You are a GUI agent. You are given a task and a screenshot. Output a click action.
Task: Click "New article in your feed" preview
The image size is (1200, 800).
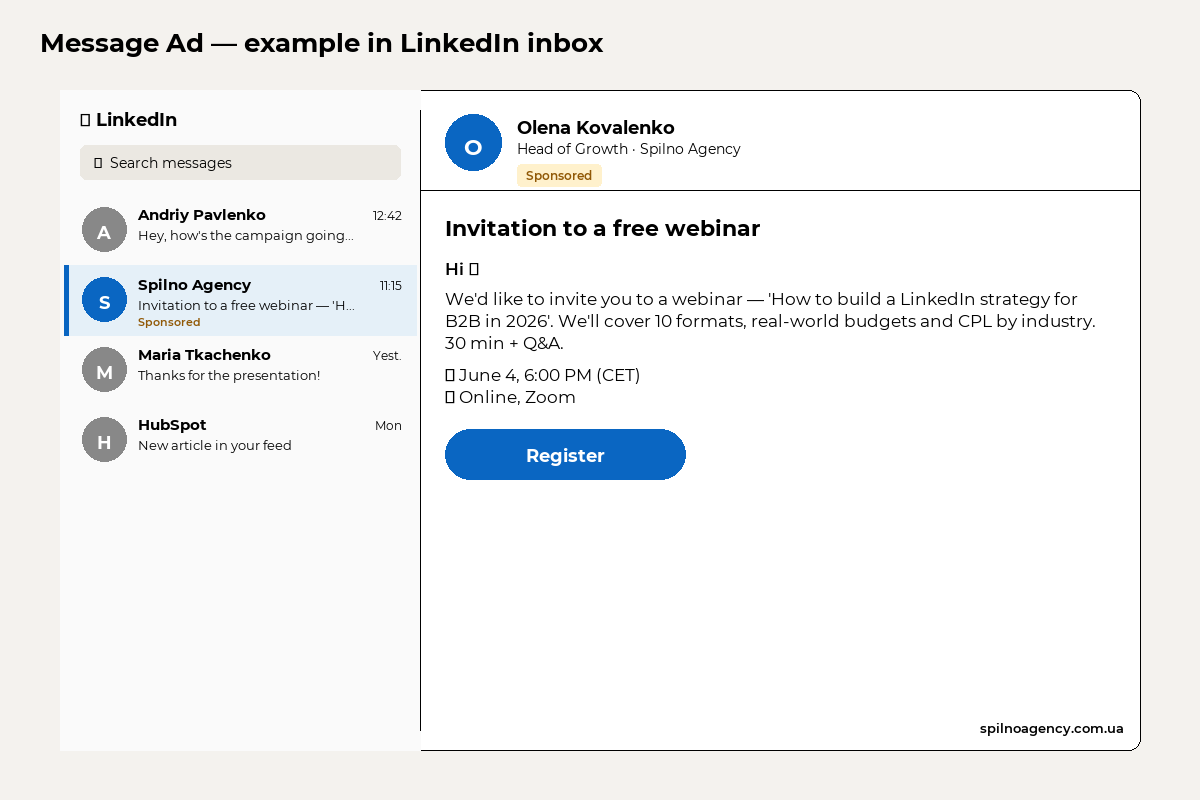click(x=215, y=445)
